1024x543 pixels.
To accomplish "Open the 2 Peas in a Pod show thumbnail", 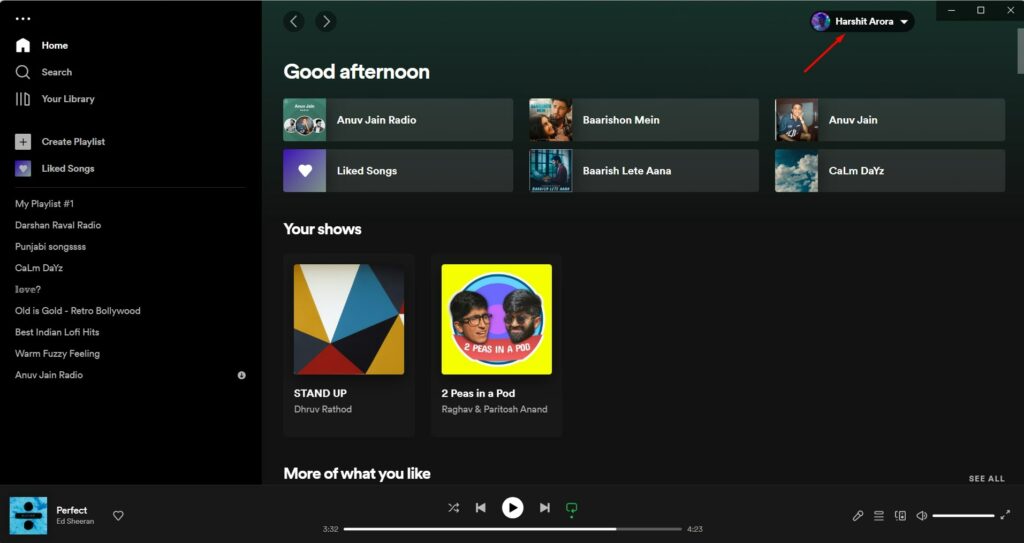I will pyautogui.click(x=496, y=319).
